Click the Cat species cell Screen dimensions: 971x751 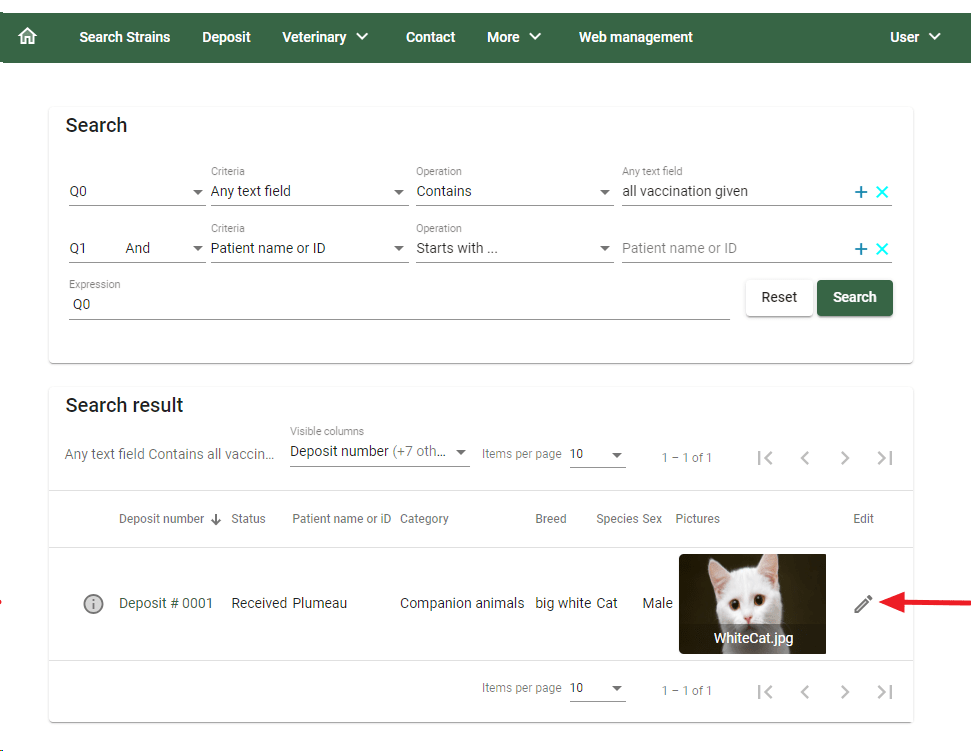coord(607,603)
